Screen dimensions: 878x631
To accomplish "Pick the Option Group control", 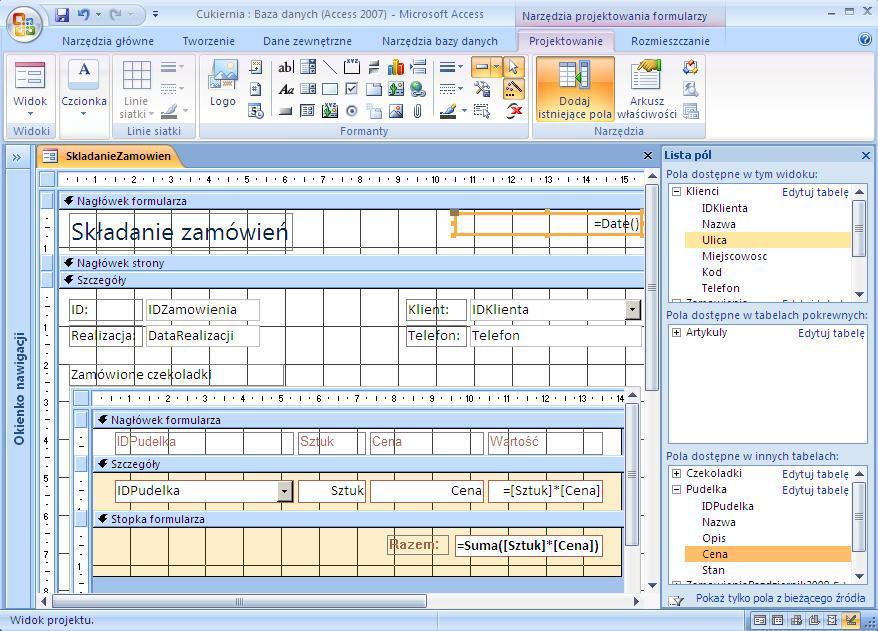I will point(352,68).
